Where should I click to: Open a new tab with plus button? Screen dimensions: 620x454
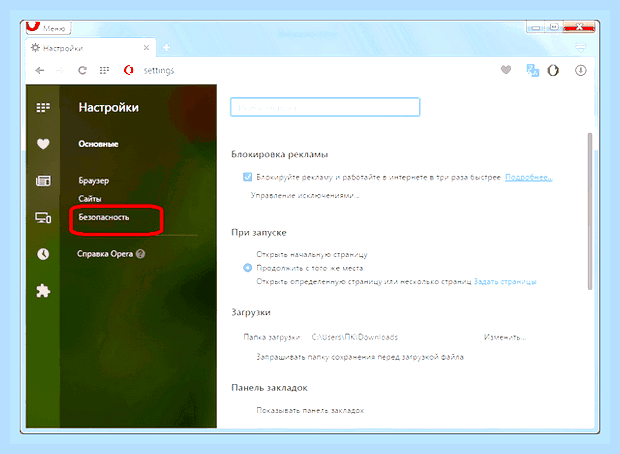[166, 48]
